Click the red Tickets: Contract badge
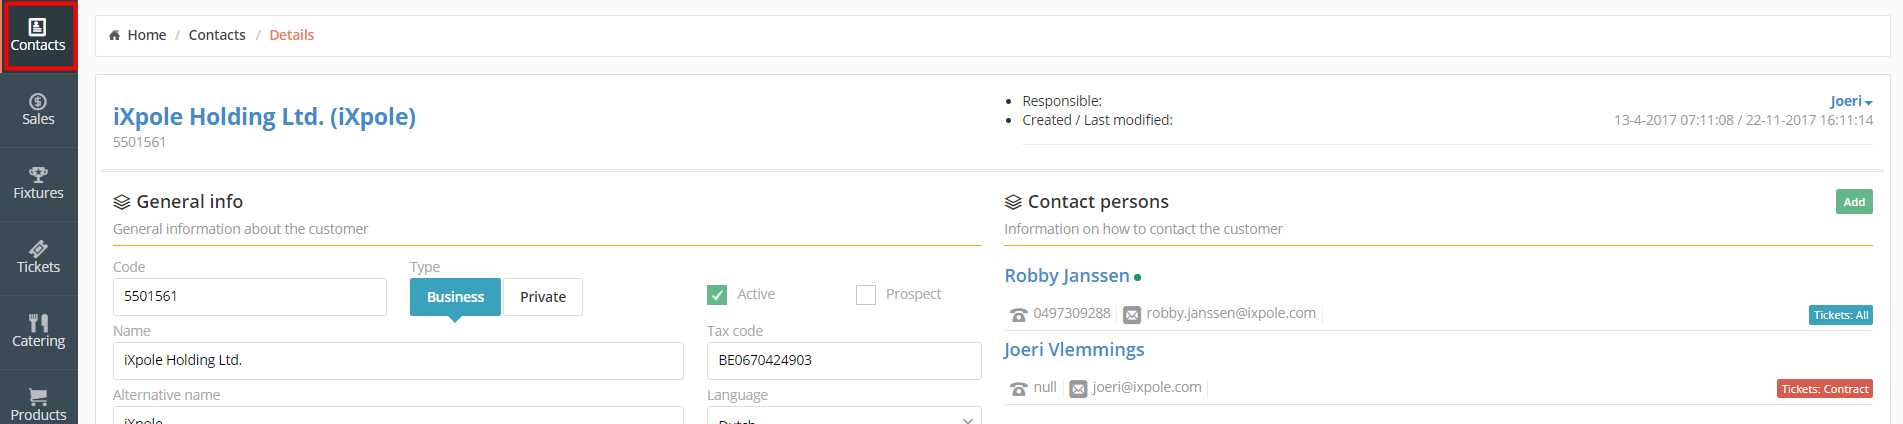 point(1824,389)
